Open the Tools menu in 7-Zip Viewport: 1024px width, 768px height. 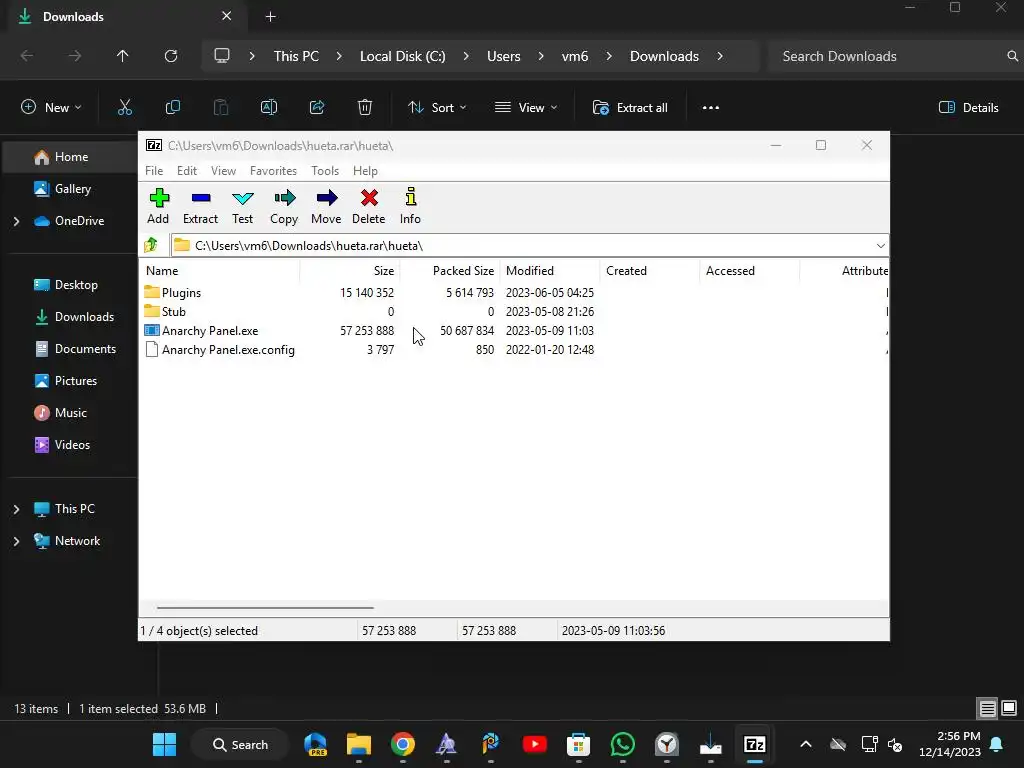click(x=325, y=170)
